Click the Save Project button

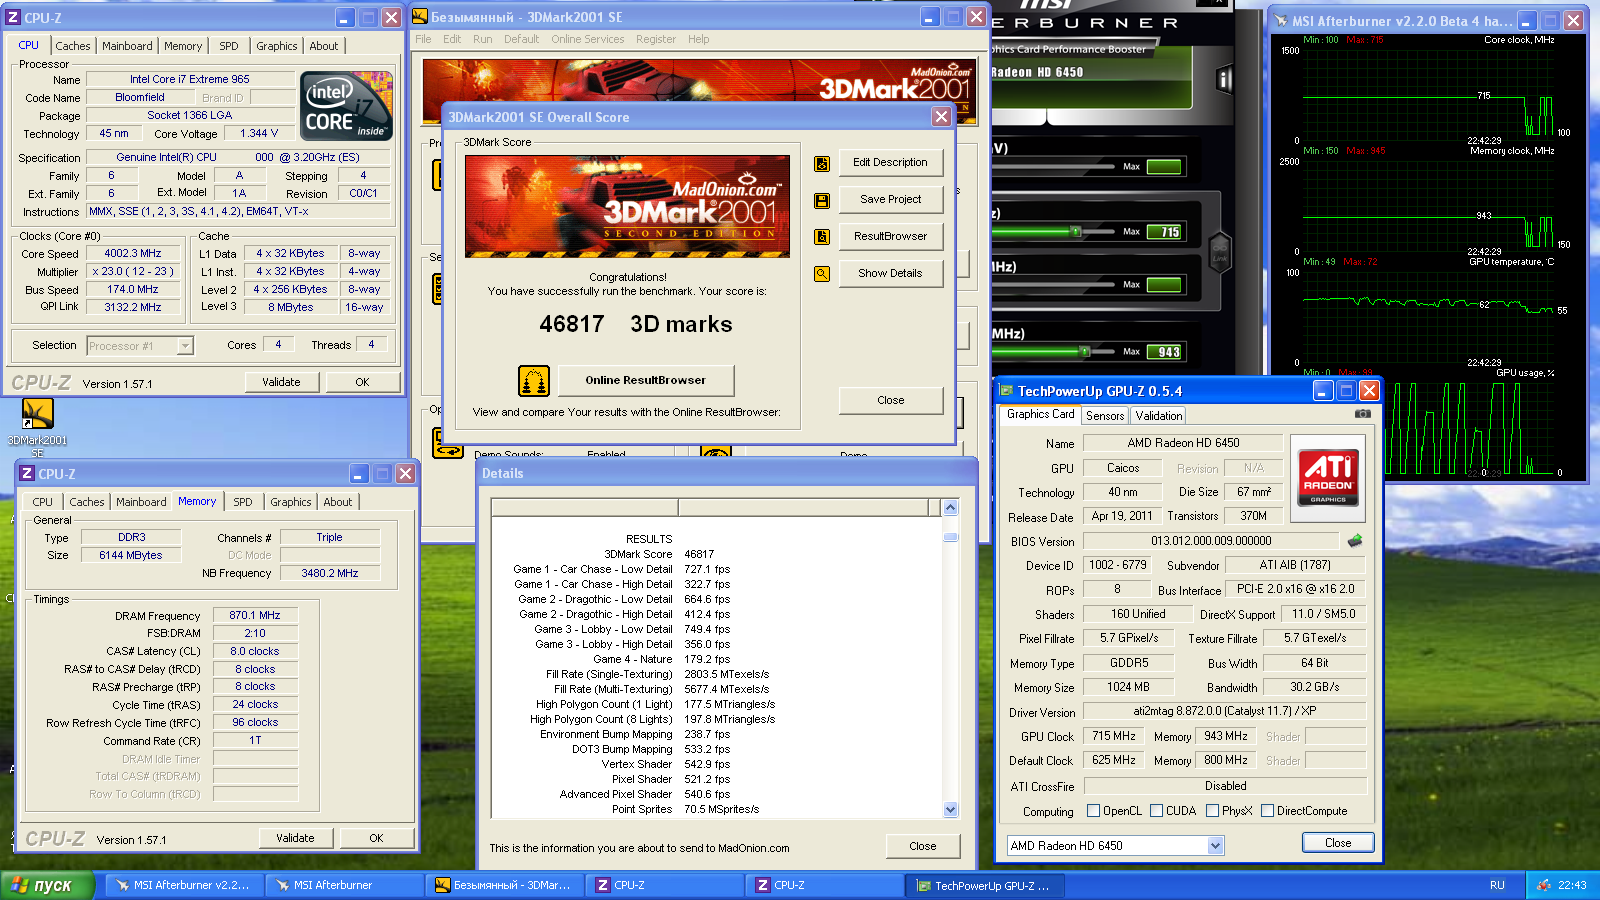click(890, 199)
